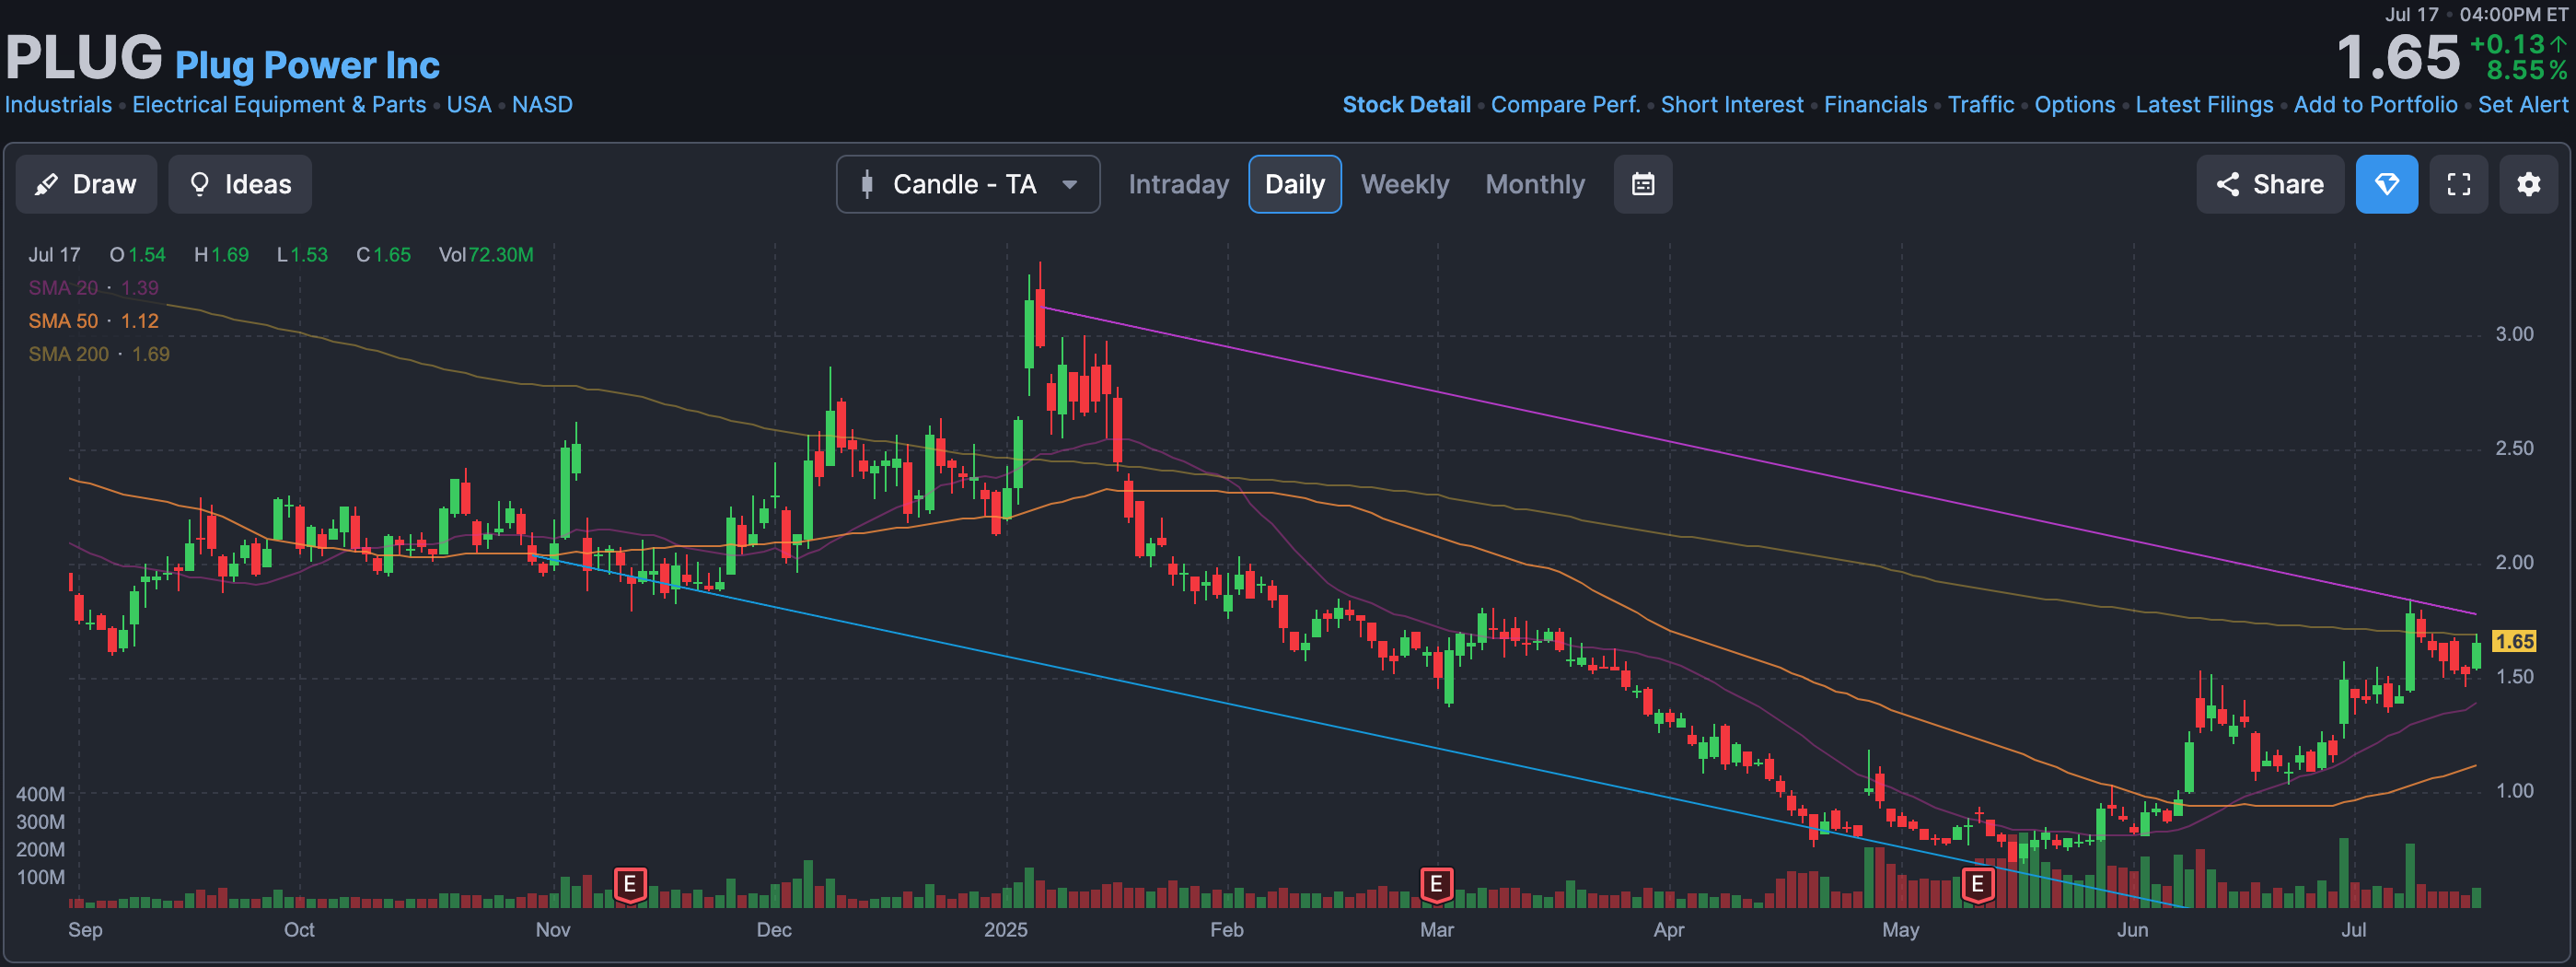The width and height of the screenshot is (2576, 967).
Task: Click the candlestick icon in chart type selector
Action: [867, 184]
